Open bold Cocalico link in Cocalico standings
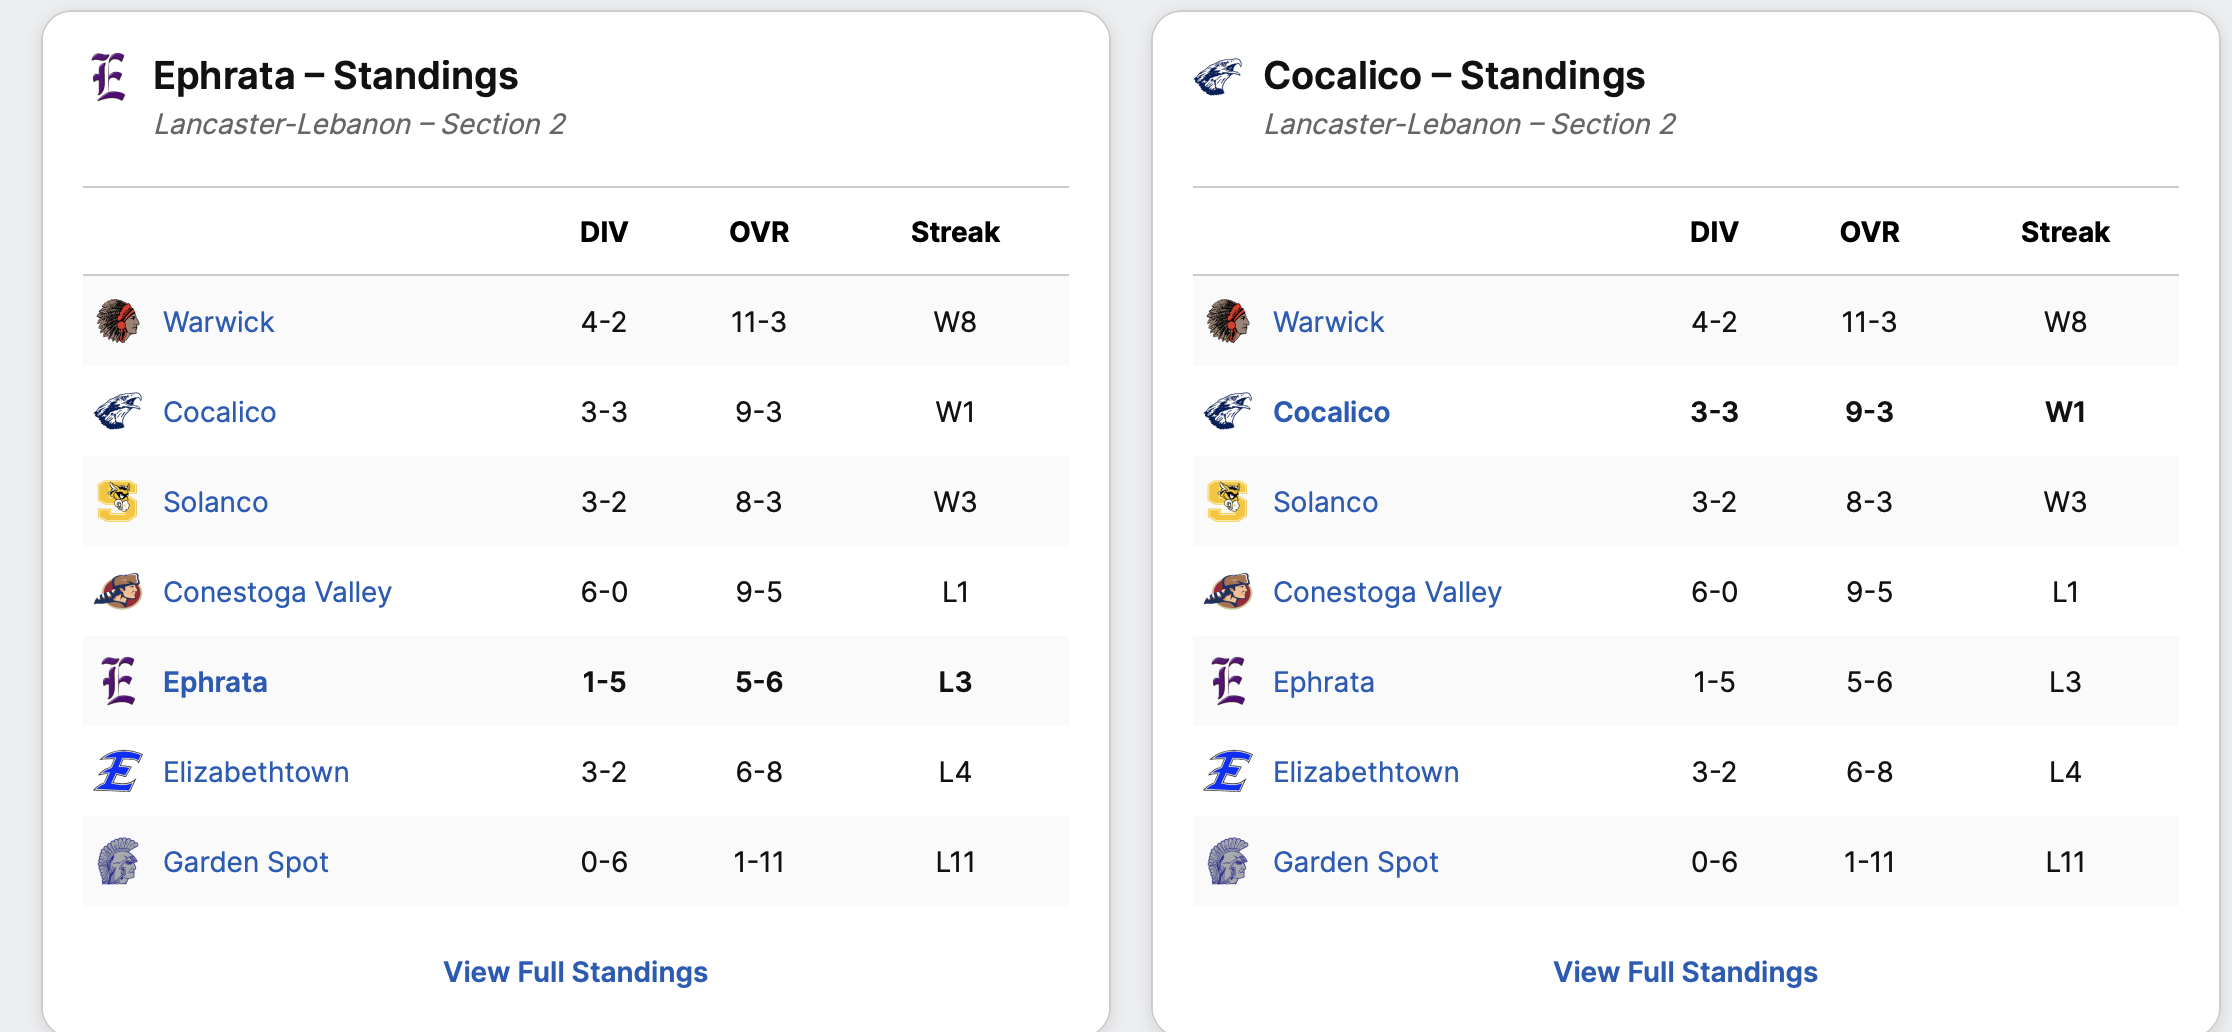Viewport: 2232px width, 1032px height. (1331, 412)
